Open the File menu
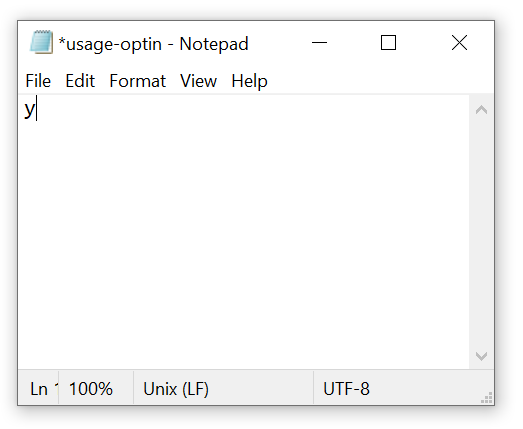The width and height of the screenshot is (523, 429). 38,81
